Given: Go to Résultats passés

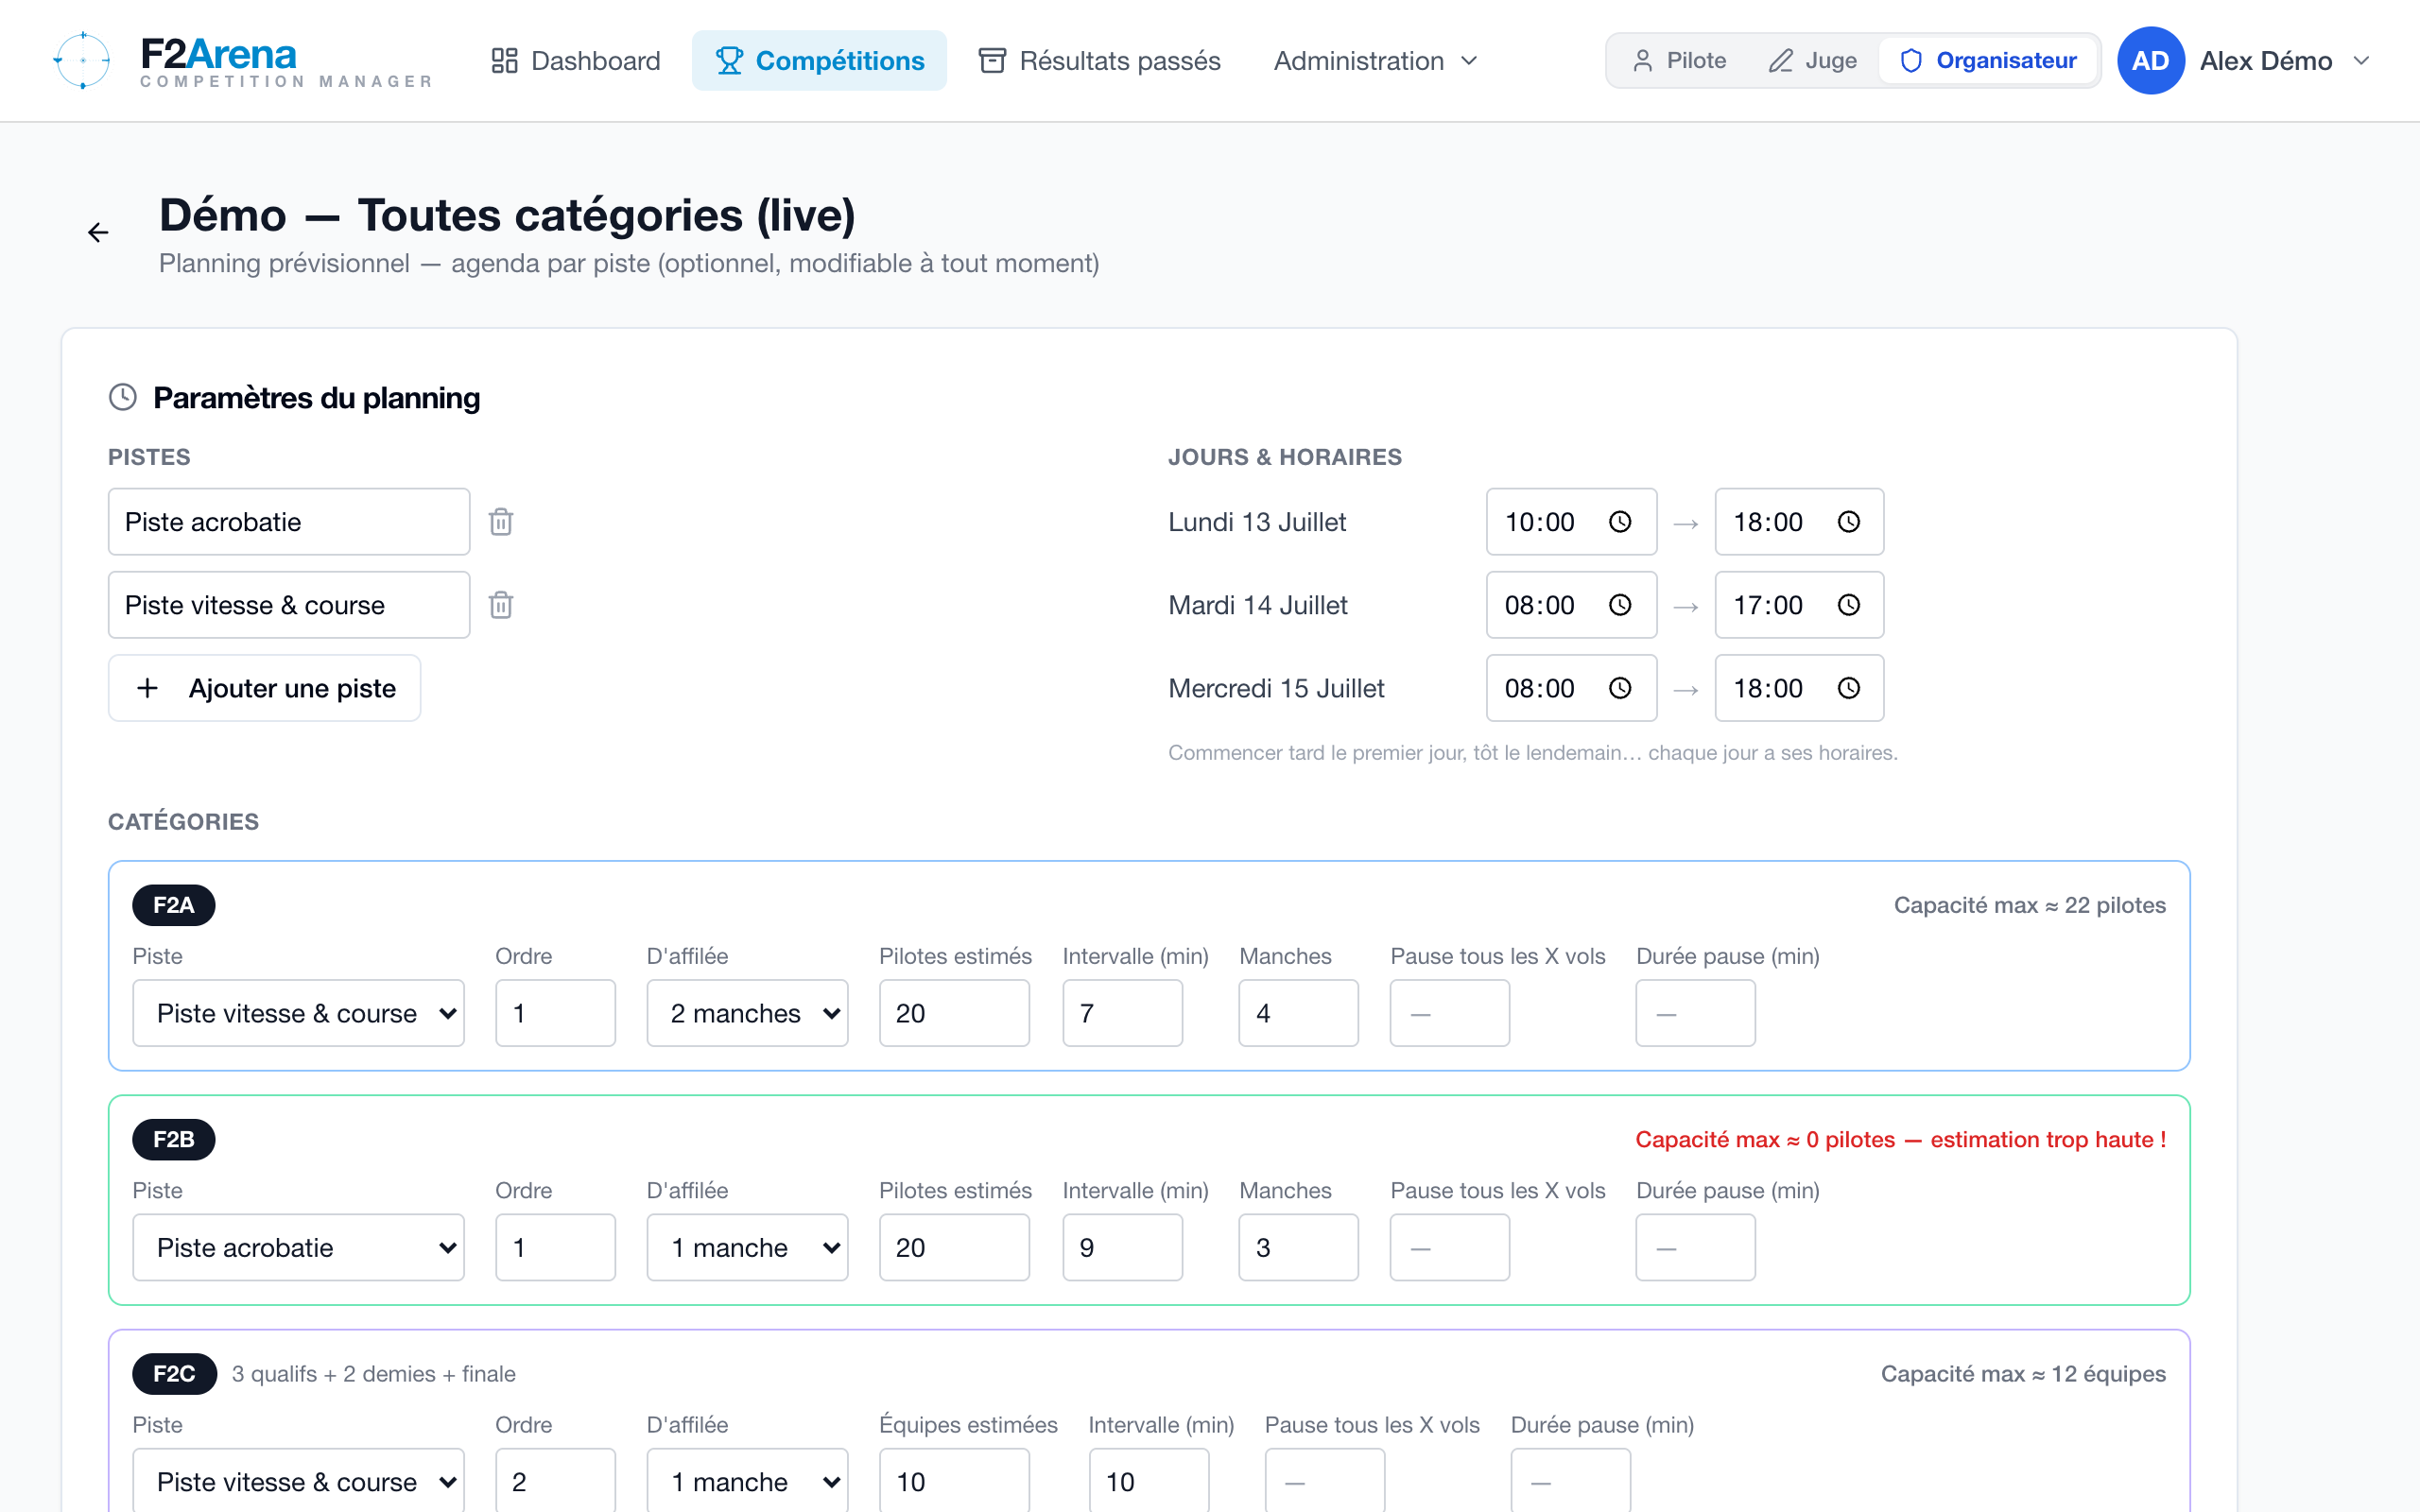Looking at the screenshot, I should click(x=1099, y=60).
